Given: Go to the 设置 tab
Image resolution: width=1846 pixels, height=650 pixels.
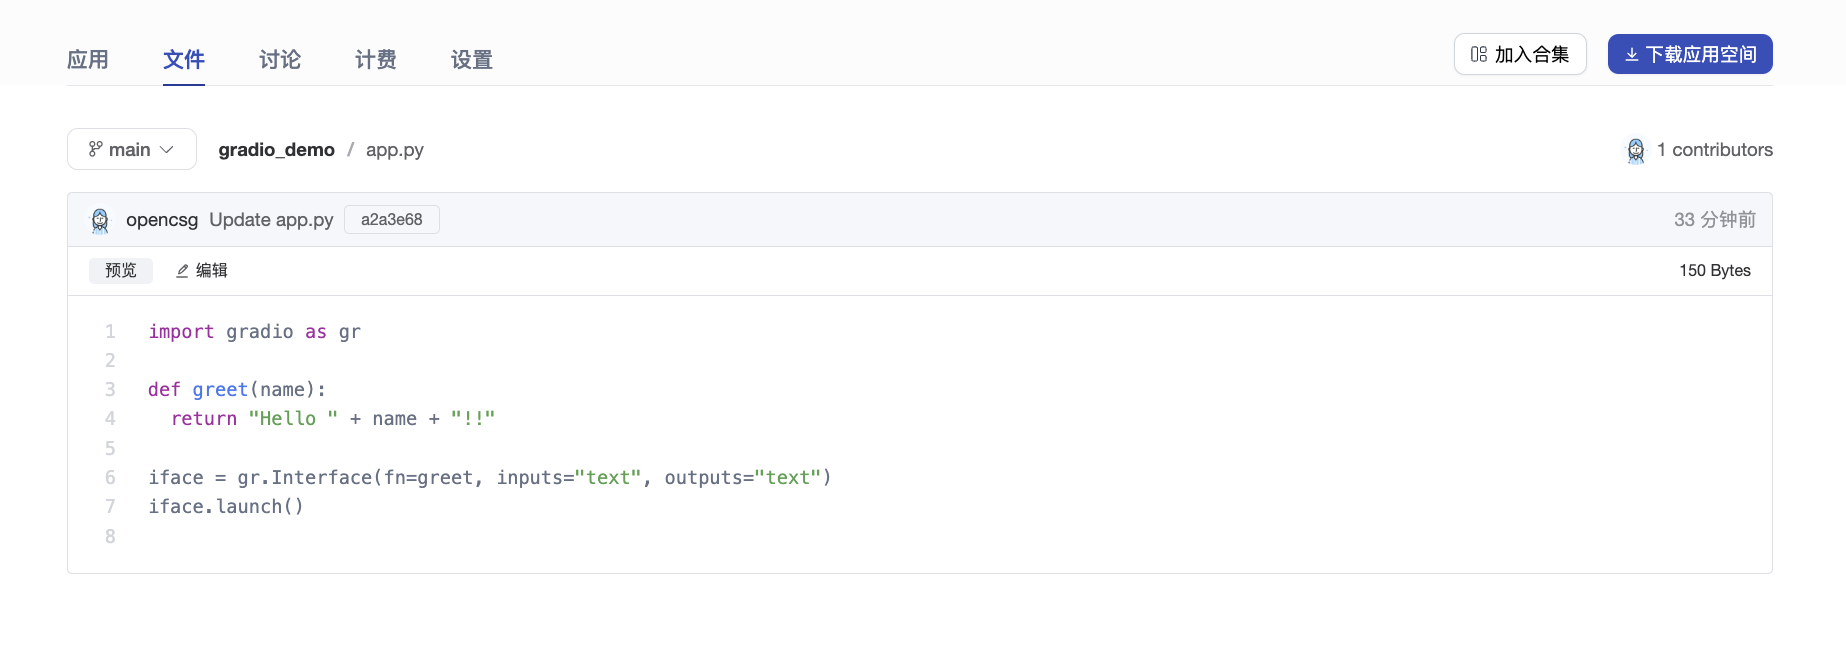Looking at the screenshot, I should (472, 60).
